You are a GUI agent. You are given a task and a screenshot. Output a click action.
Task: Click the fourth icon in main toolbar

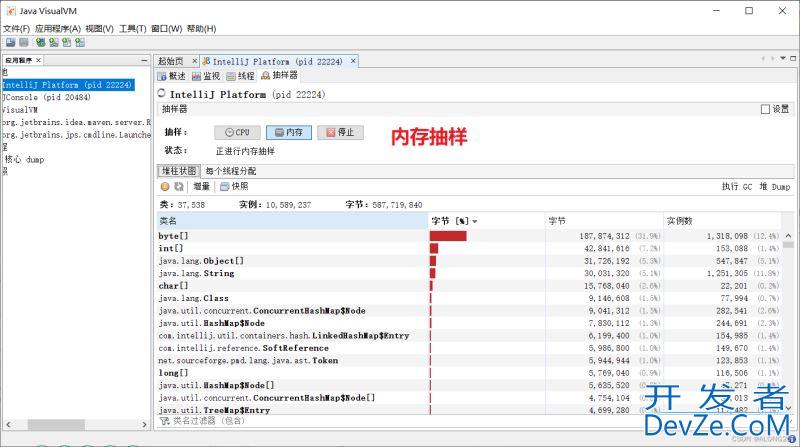(54, 43)
